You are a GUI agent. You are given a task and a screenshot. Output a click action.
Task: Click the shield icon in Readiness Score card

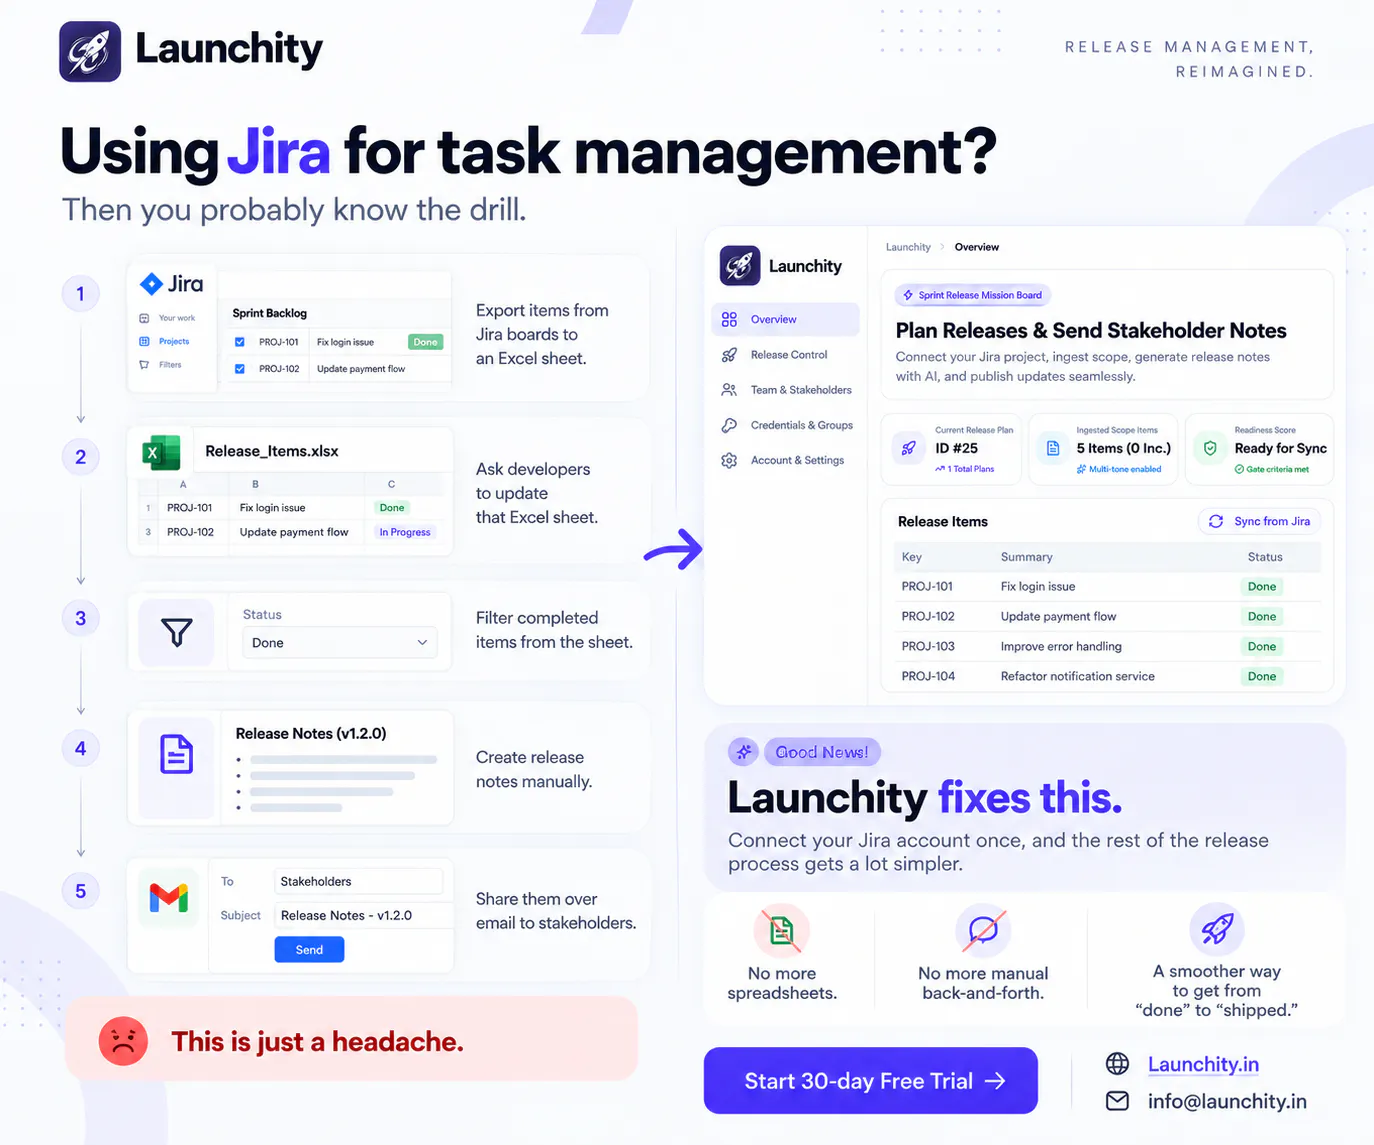click(x=1210, y=448)
